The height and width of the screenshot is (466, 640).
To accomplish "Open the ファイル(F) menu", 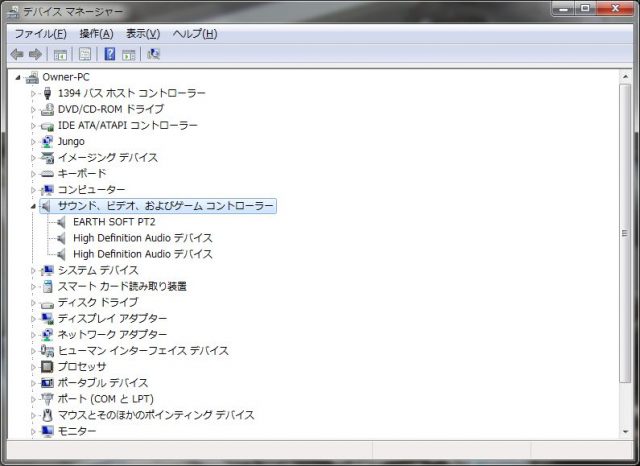I will pyautogui.click(x=40, y=34).
